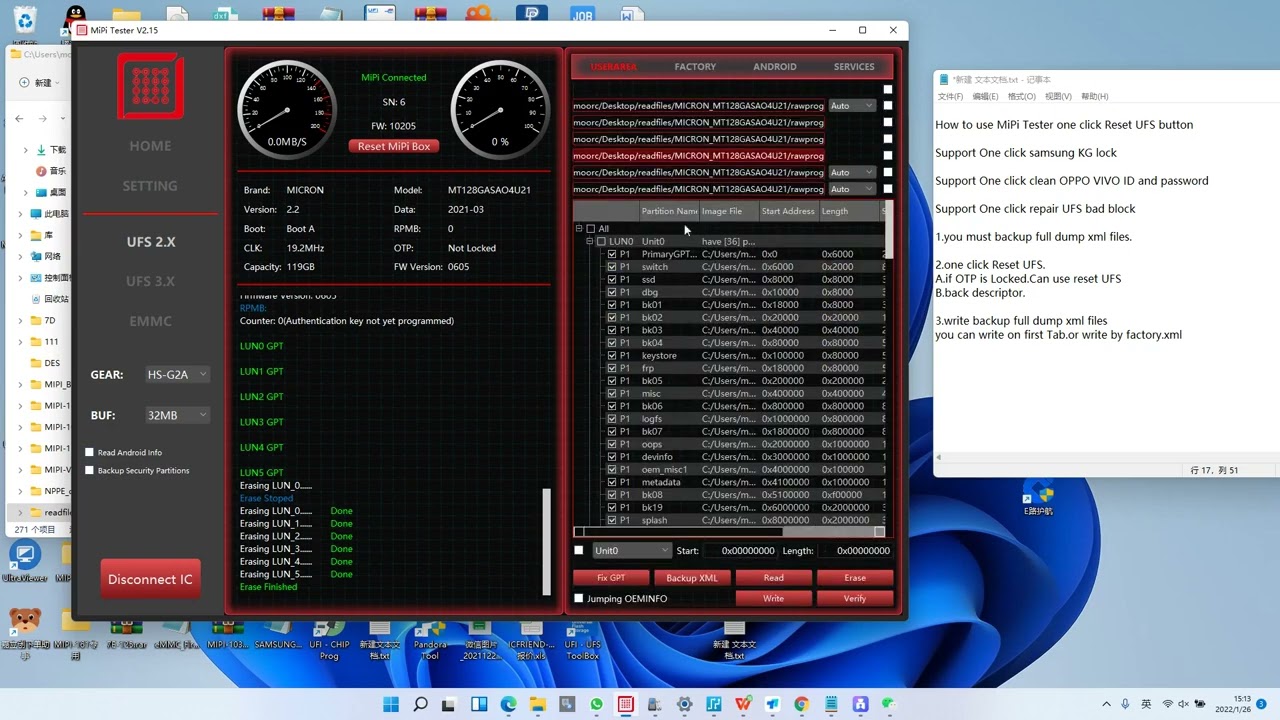Open EMMC section in sidebar
Screen dimensions: 1280x720
[150, 321]
